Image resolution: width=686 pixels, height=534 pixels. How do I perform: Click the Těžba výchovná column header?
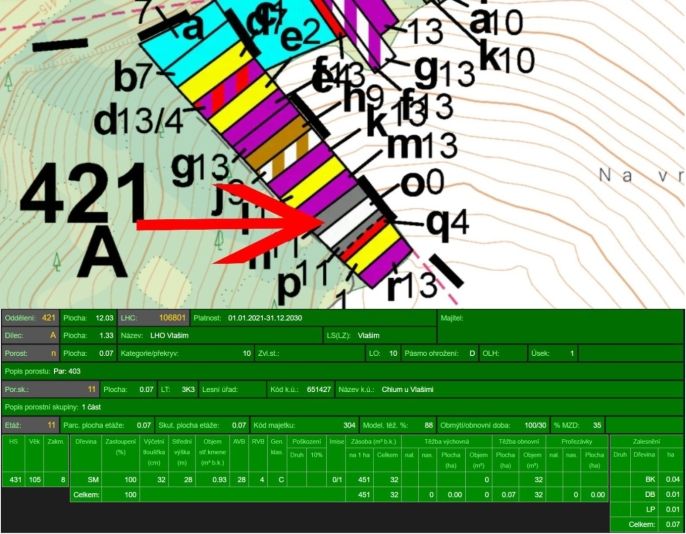[x=446, y=442]
